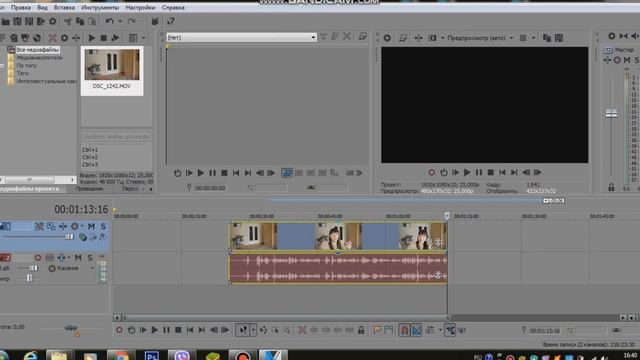Arm audio track 2 for recording
Screen dimensions: 640x360
(38, 258)
